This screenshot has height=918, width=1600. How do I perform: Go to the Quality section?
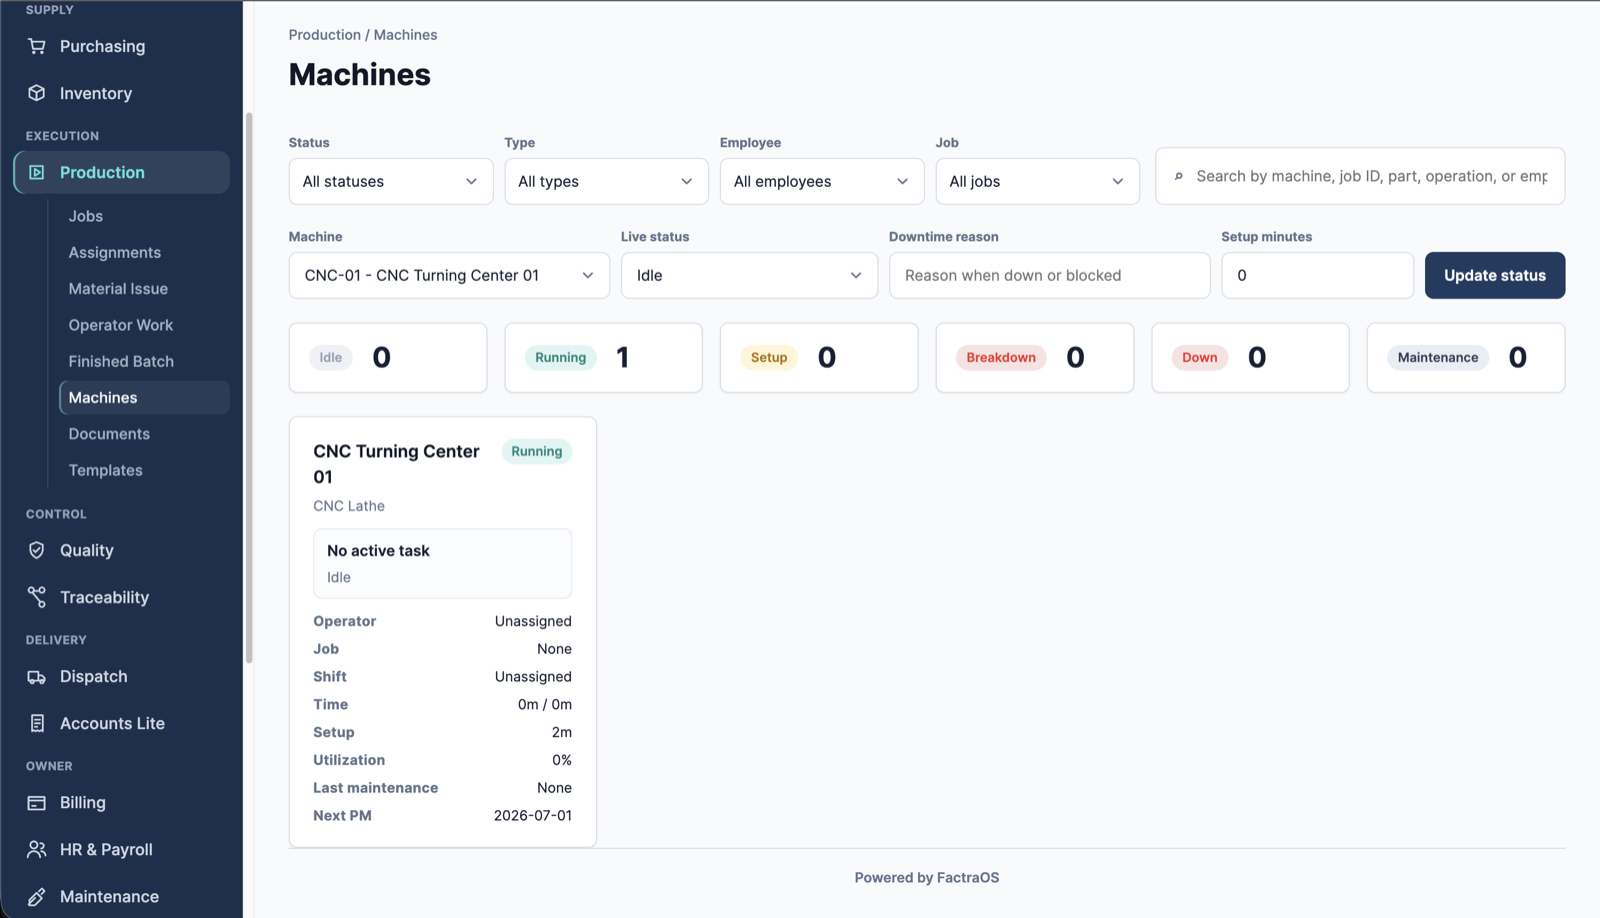pyautogui.click(x=121, y=550)
